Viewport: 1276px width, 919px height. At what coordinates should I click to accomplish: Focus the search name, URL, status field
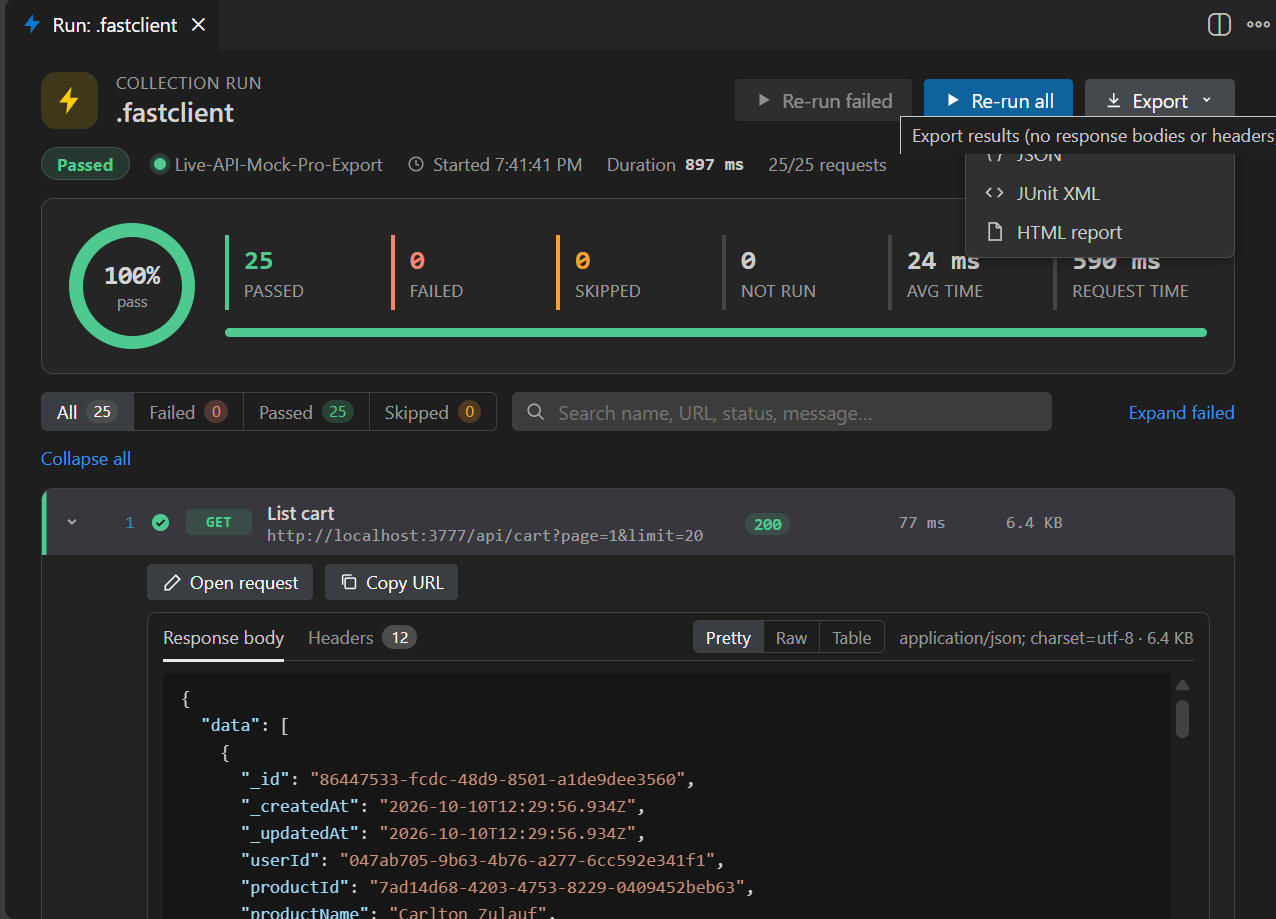782,412
